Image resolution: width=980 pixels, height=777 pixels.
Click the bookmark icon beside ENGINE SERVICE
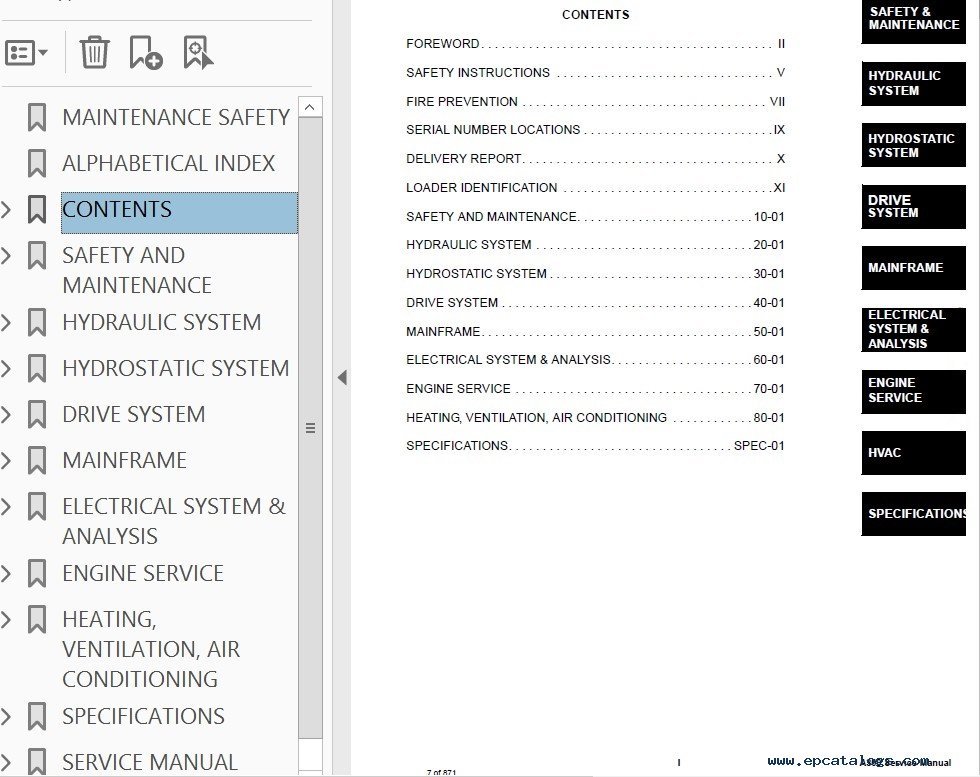37,573
